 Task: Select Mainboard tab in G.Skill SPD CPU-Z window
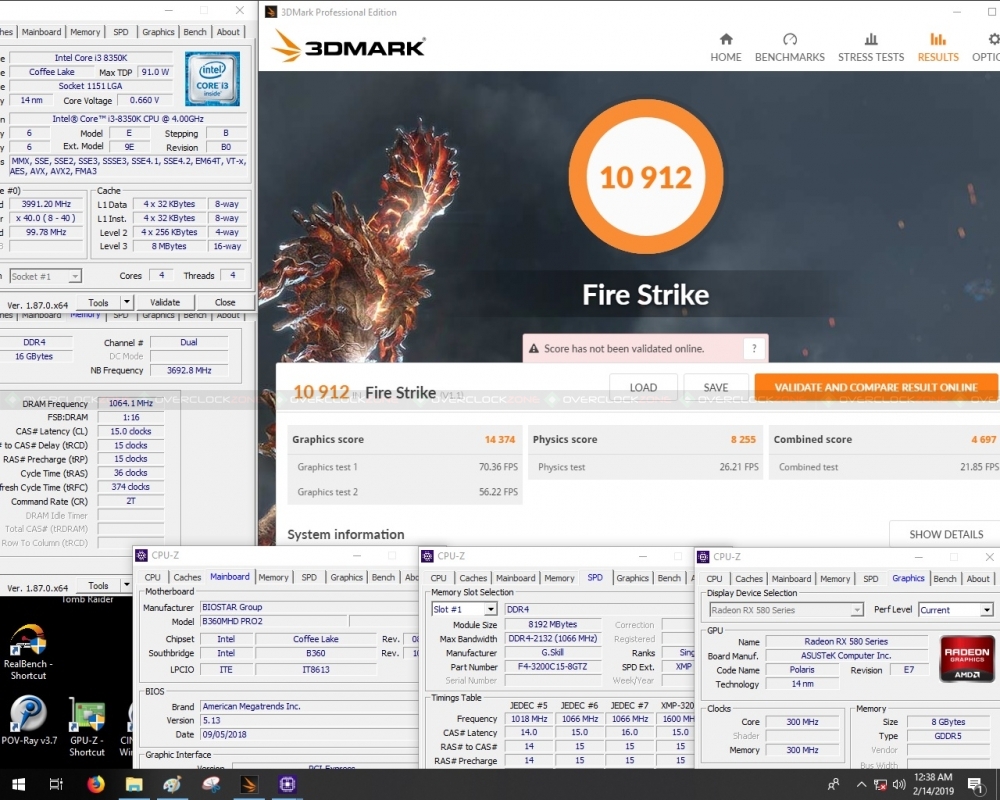click(x=515, y=578)
